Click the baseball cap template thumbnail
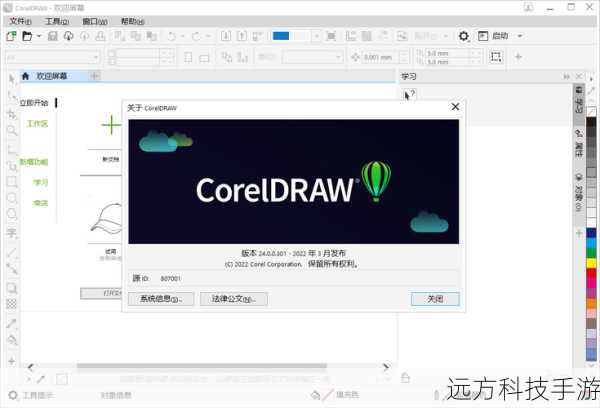 (106, 217)
